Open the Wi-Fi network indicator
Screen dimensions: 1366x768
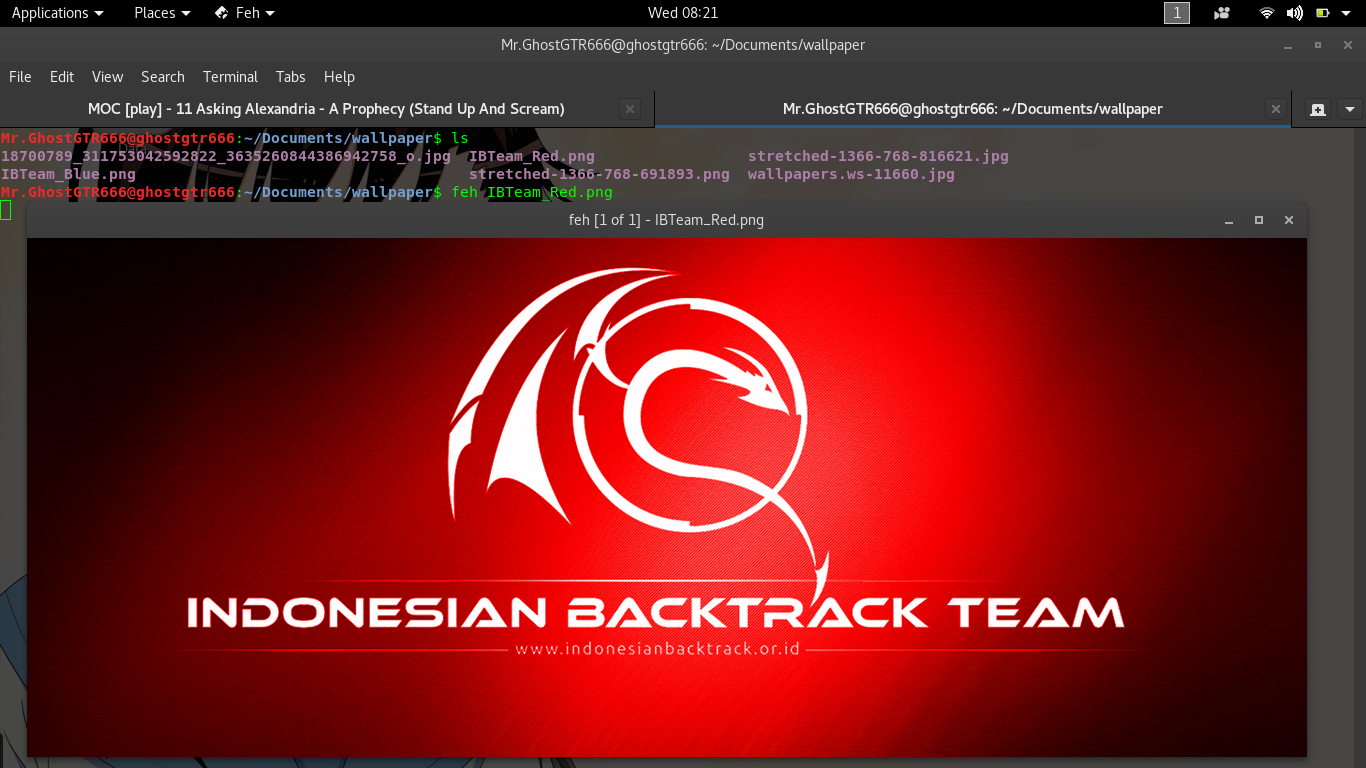(1267, 13)
